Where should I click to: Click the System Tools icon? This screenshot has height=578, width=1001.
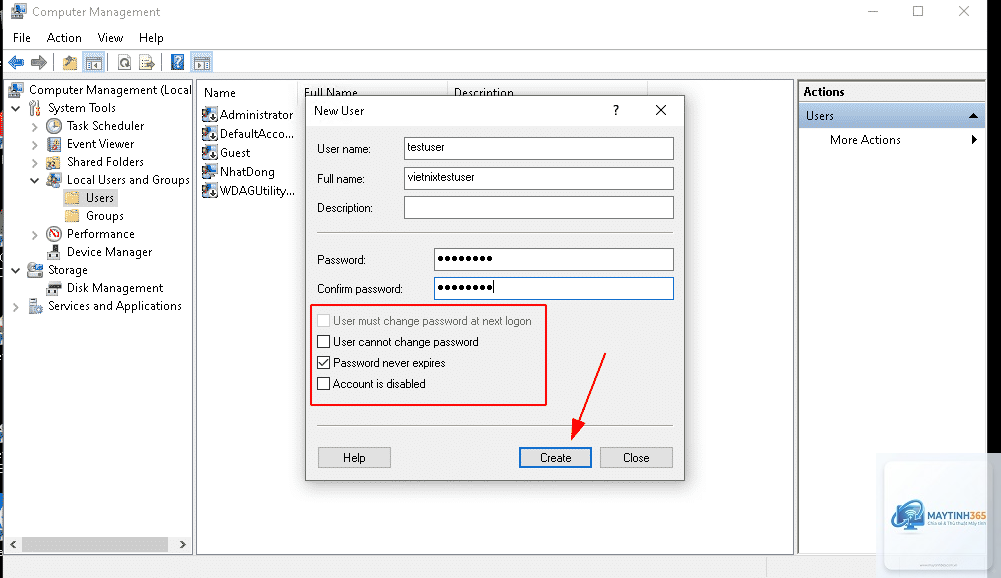pos(35,108)
